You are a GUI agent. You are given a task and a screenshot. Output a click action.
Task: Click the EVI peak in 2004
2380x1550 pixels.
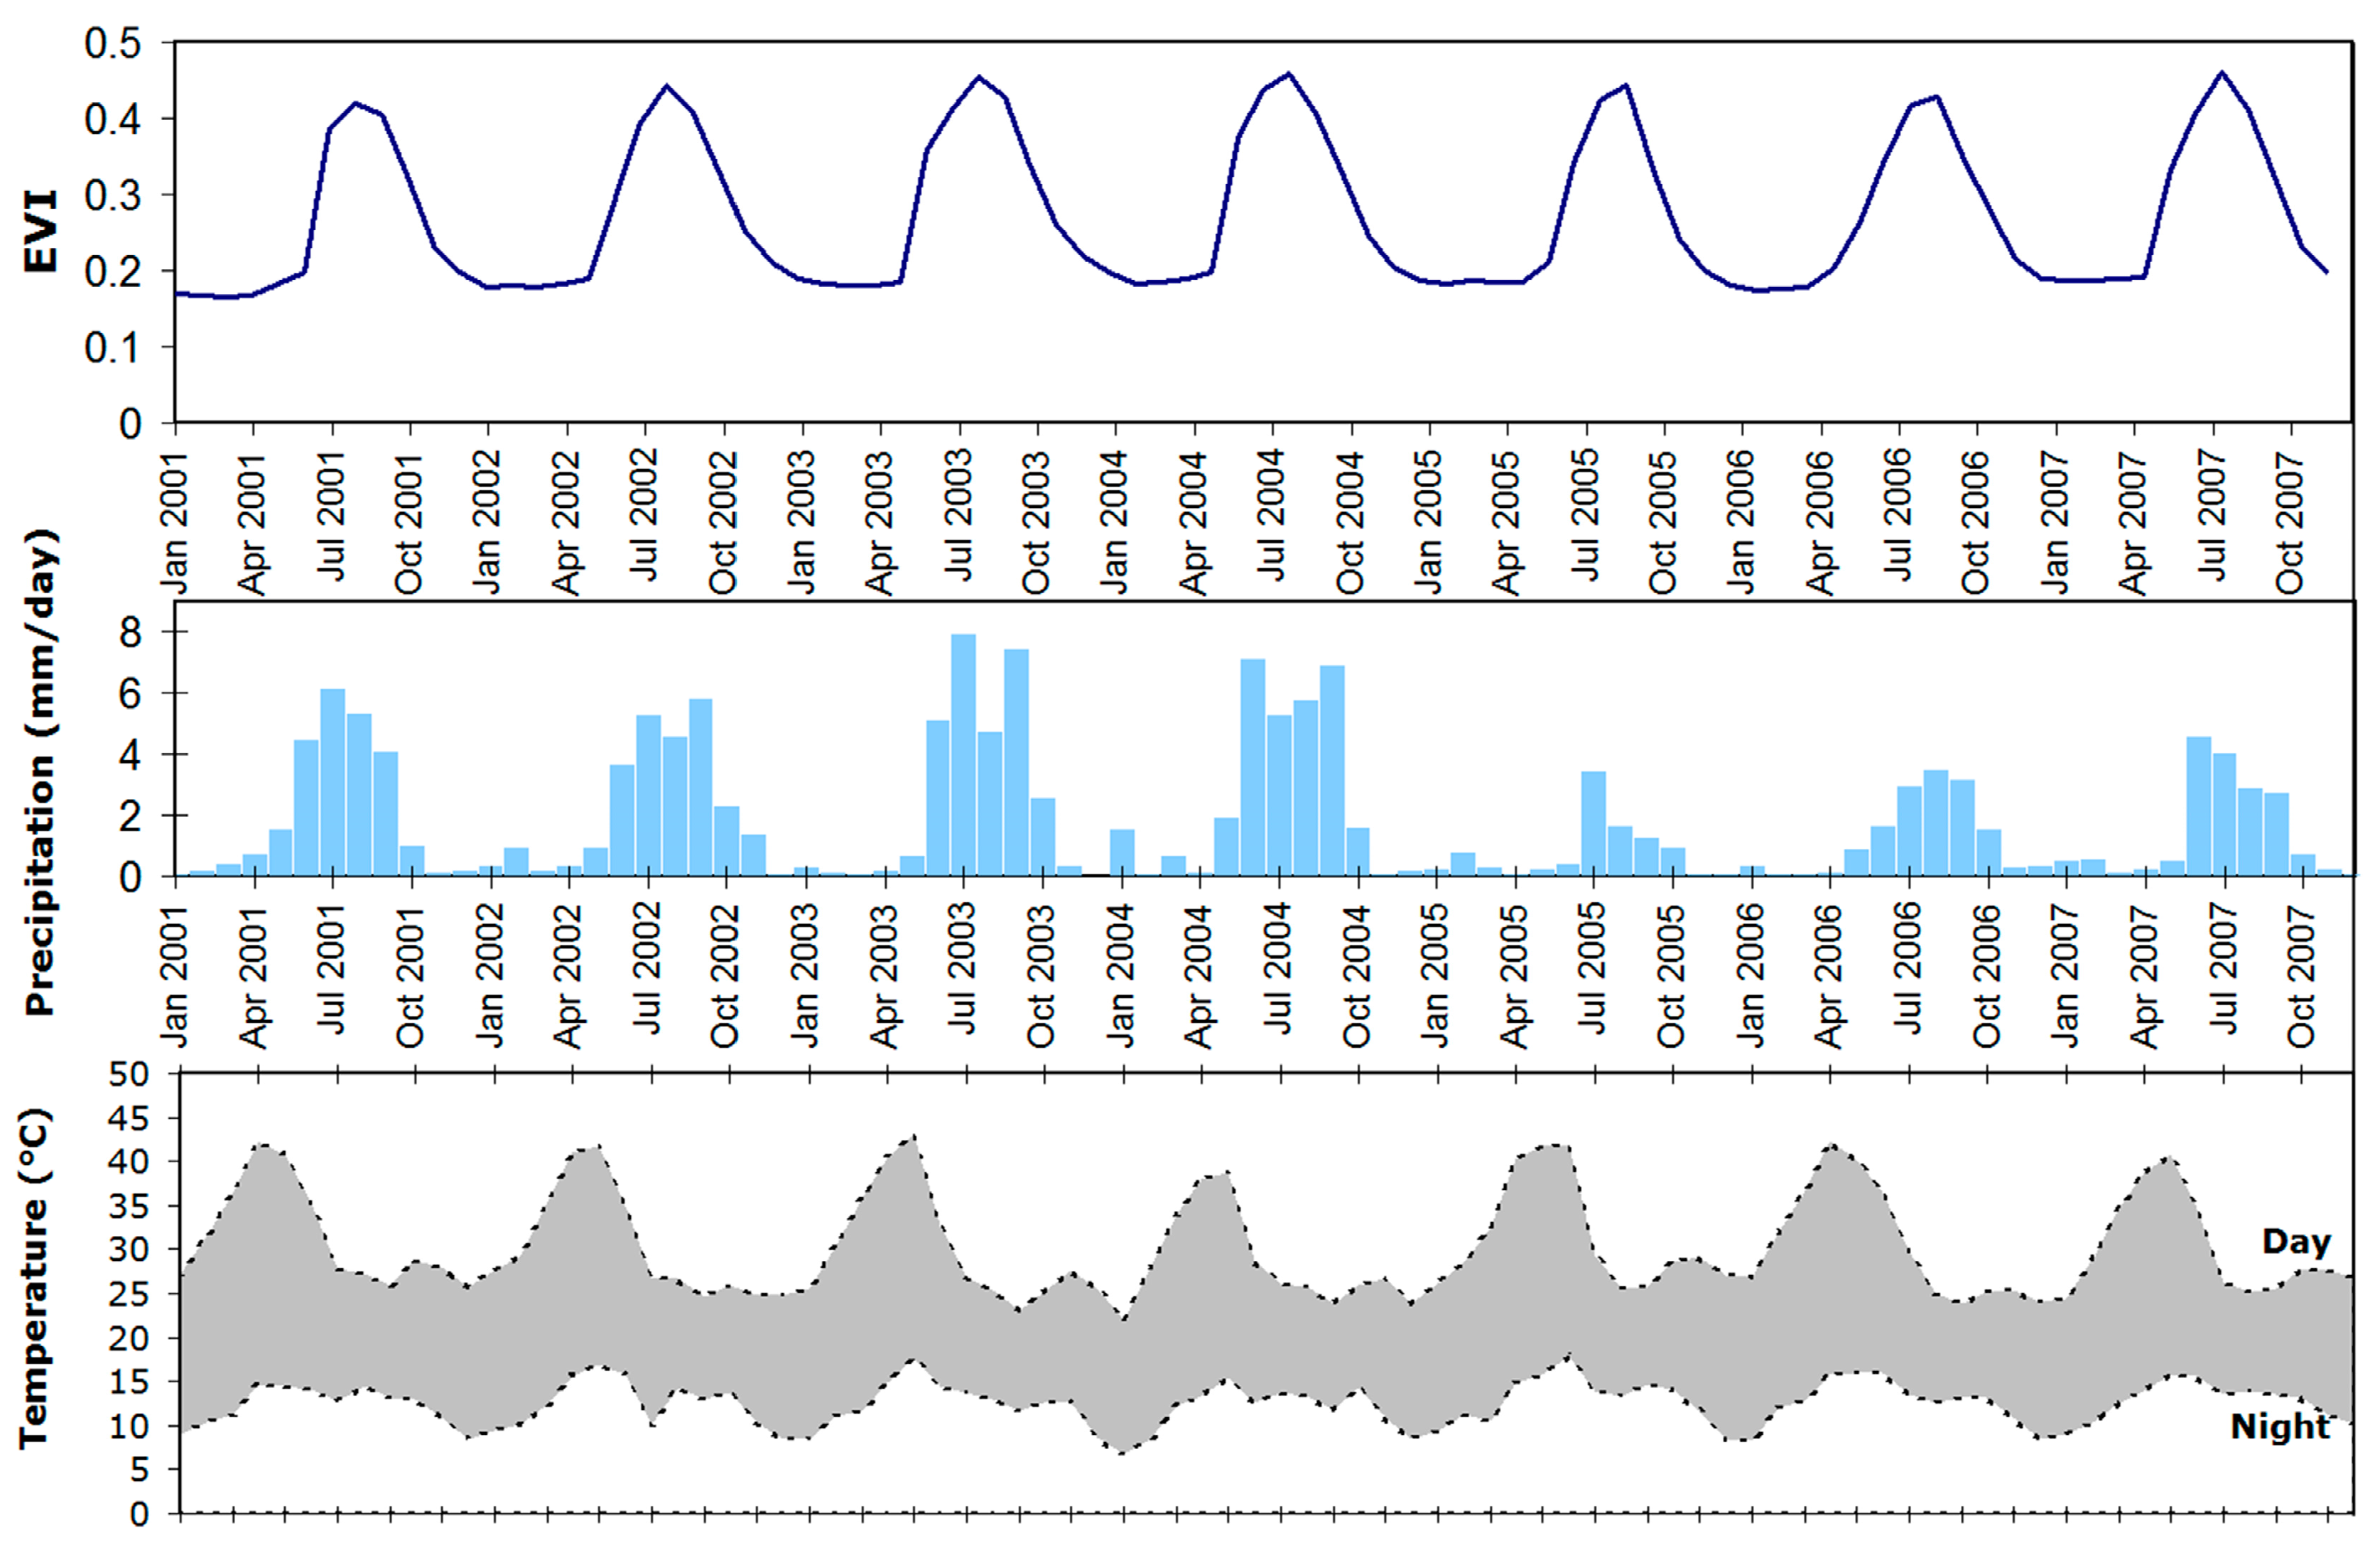(x=1289, y=74)
